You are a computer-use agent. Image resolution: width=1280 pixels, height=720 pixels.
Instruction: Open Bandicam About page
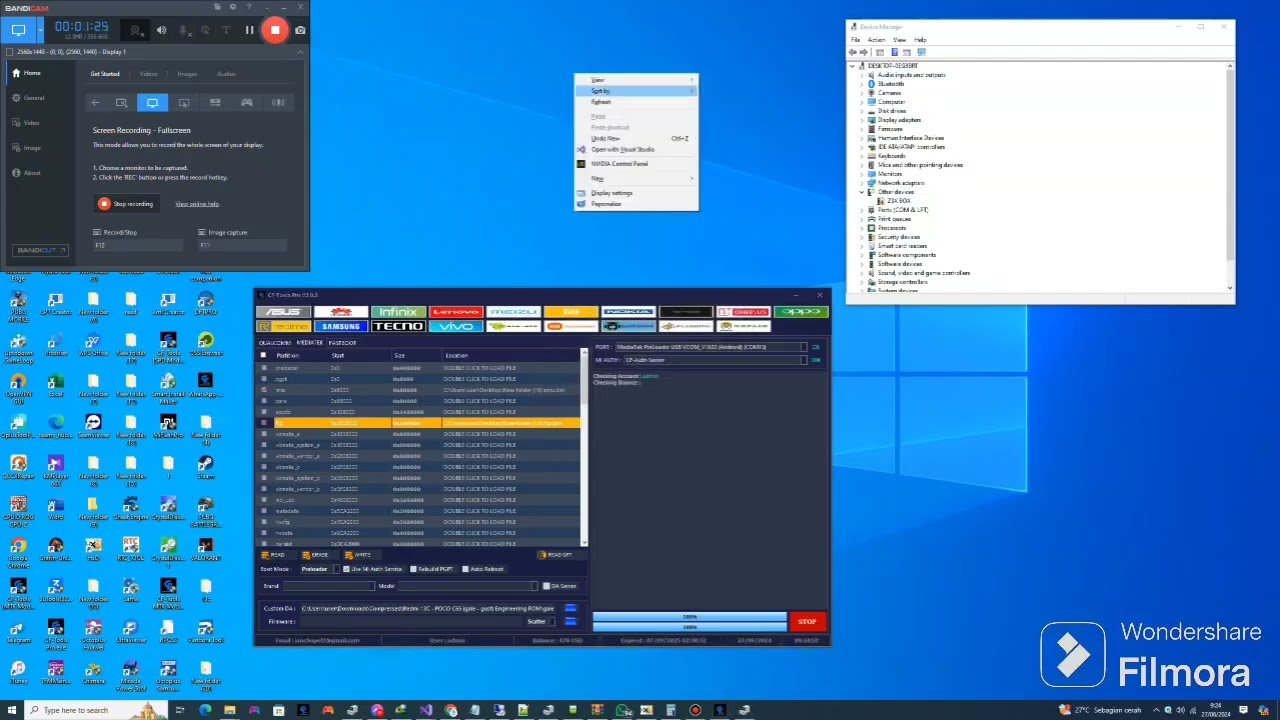(x=27, y=173)
